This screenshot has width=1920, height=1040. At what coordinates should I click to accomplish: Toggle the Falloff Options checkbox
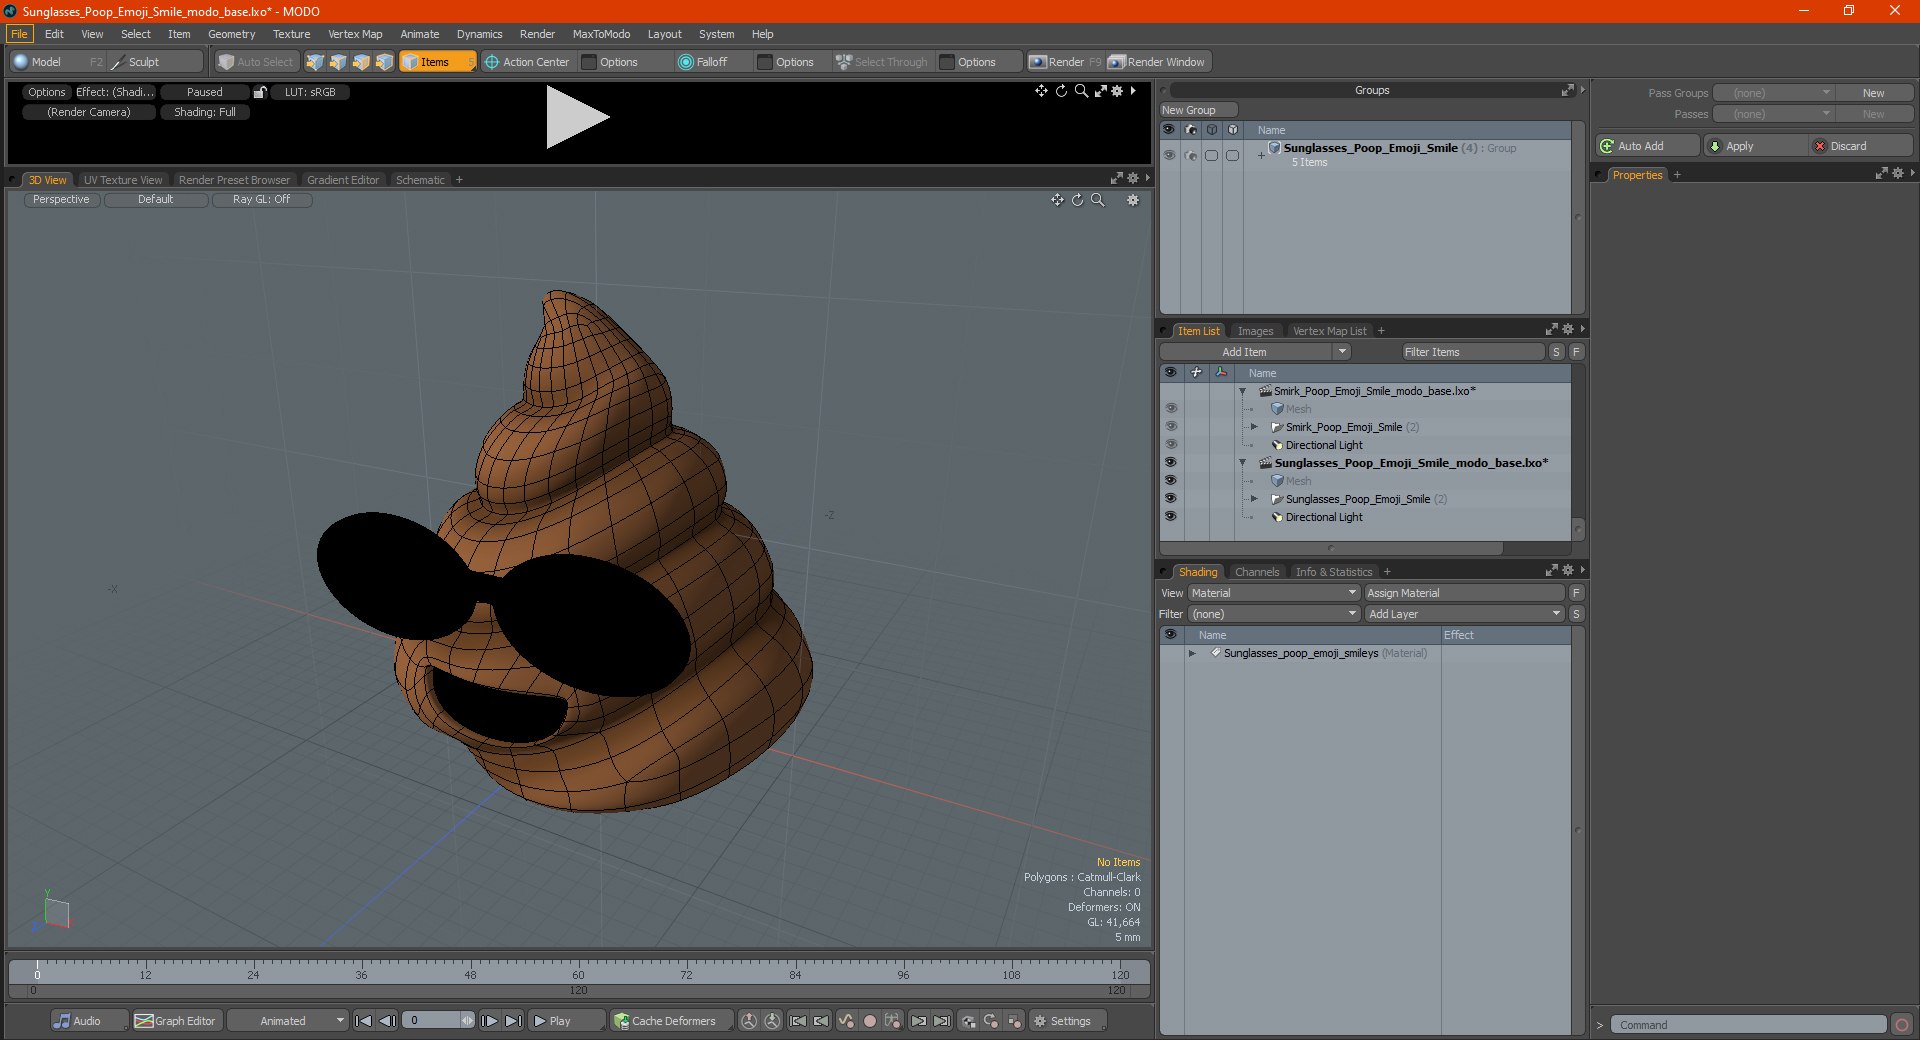765,62
